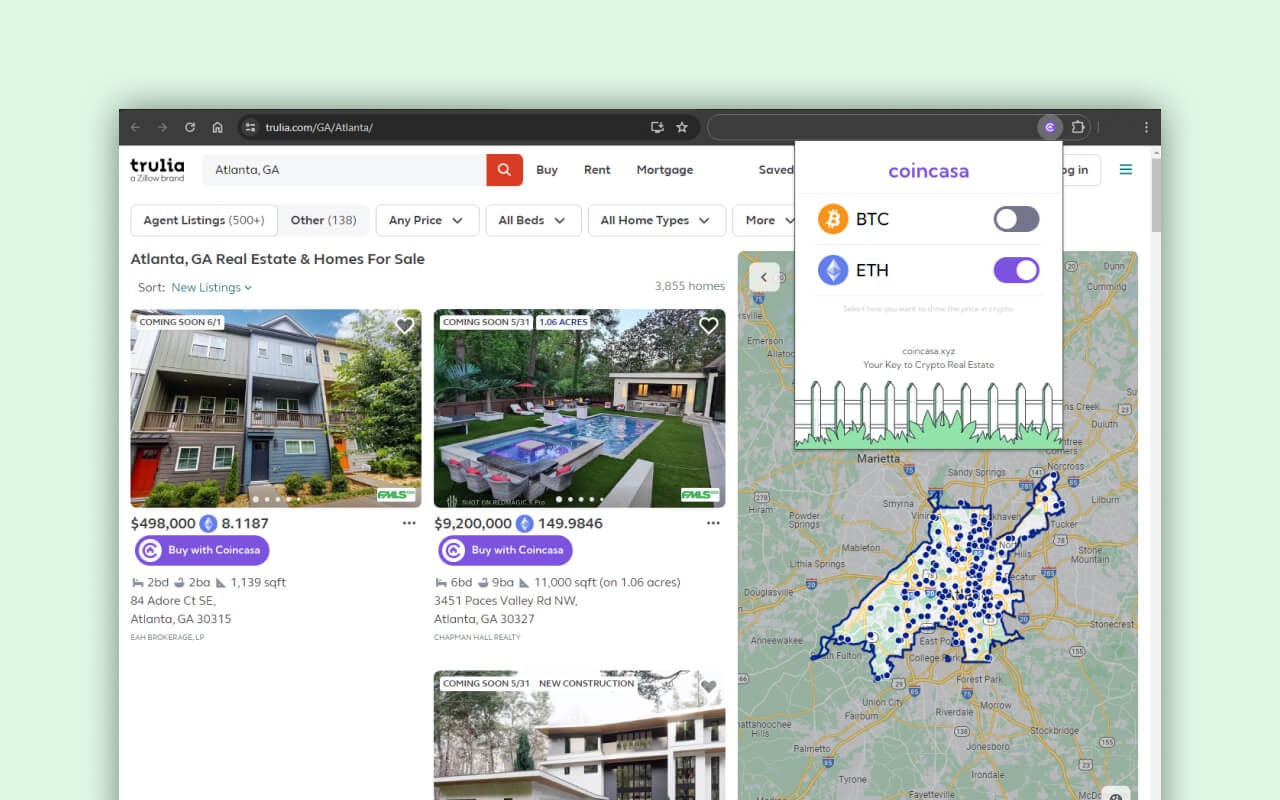Click Ethereum icon next to 149.9846 price
The width and height of the screenshot is (1280, 800).
(524, 523)
